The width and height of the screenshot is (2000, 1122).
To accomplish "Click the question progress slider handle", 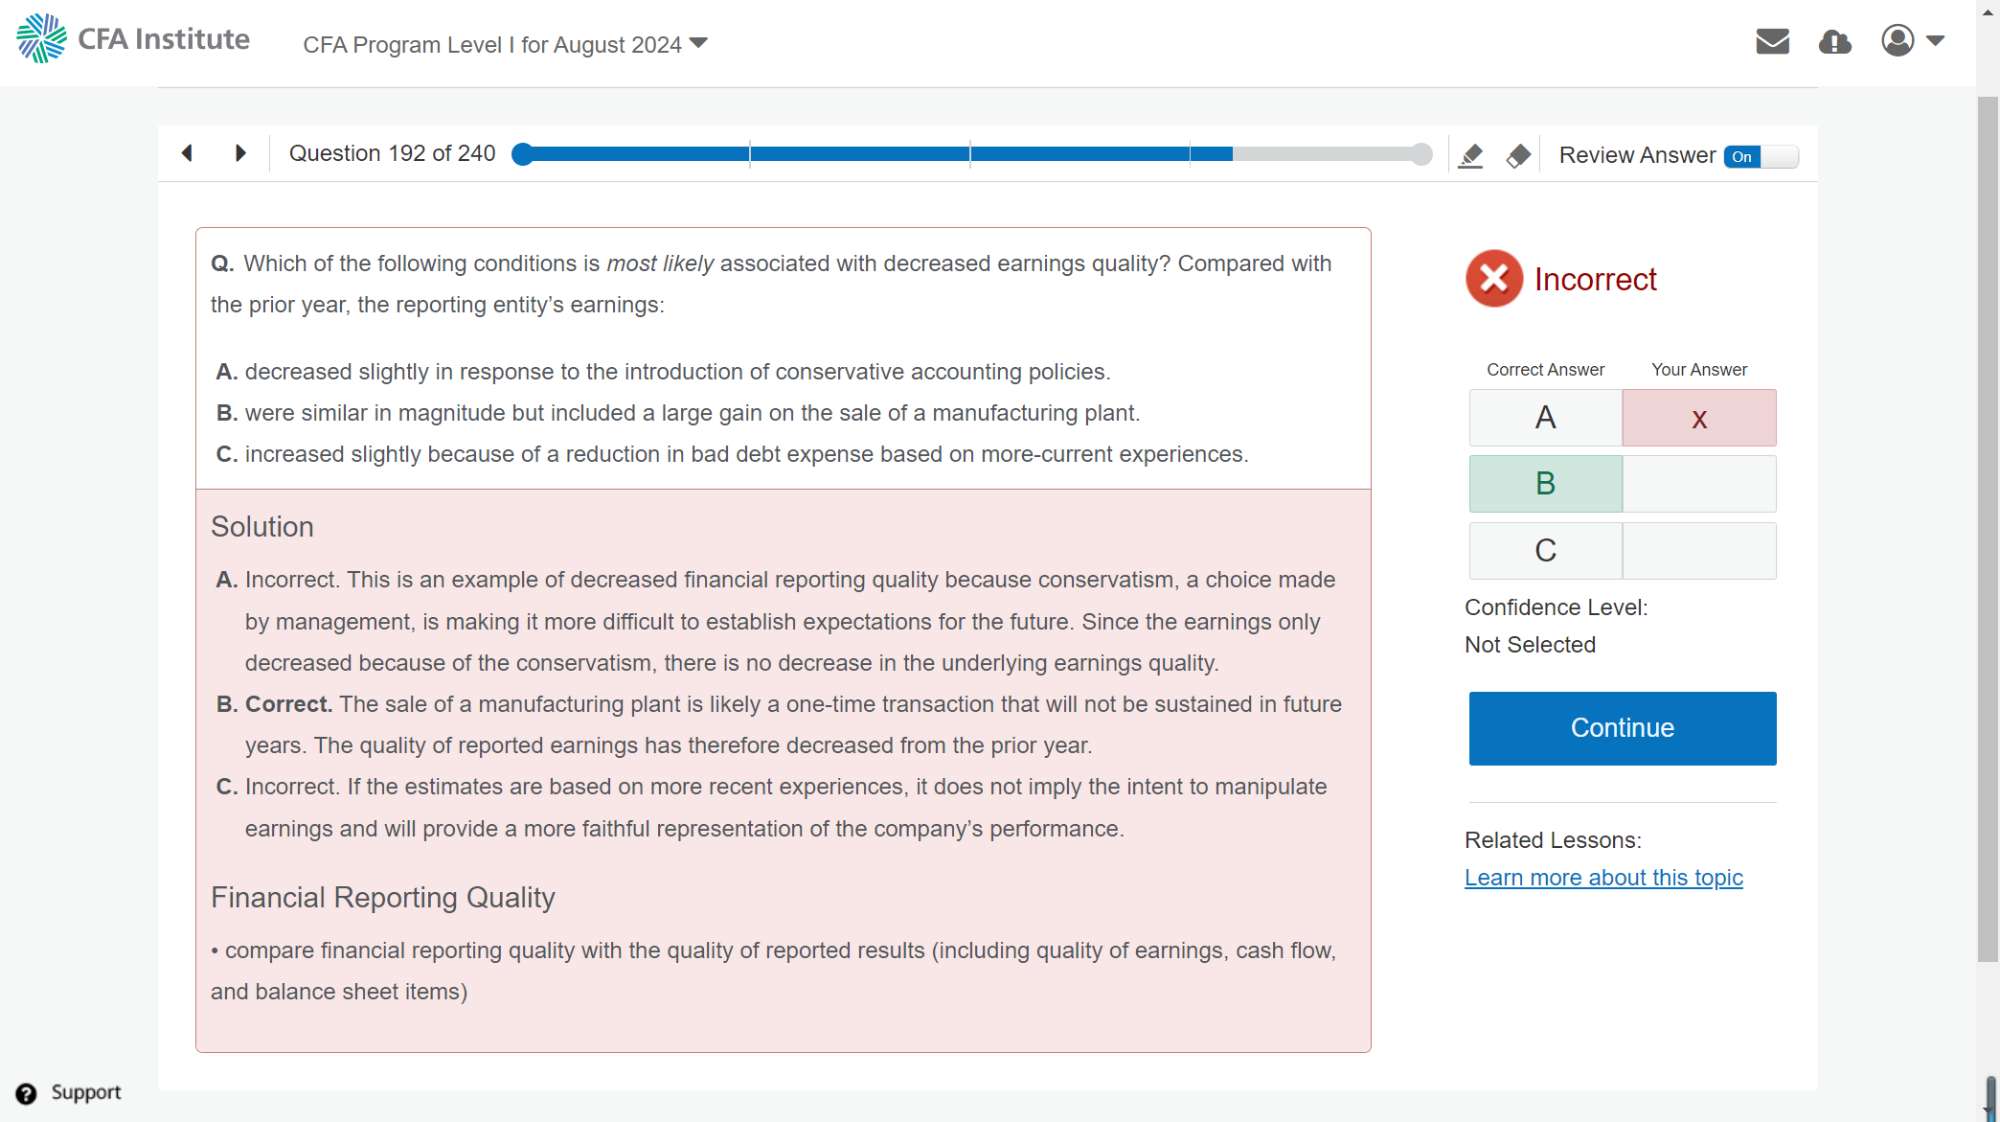I will (522, 154).
